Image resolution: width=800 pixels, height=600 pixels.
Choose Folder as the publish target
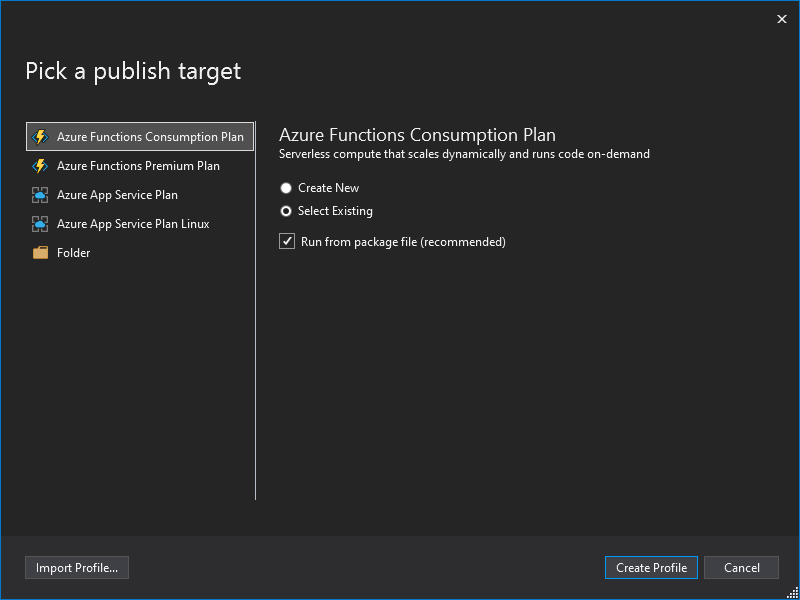tap(74, 253)
